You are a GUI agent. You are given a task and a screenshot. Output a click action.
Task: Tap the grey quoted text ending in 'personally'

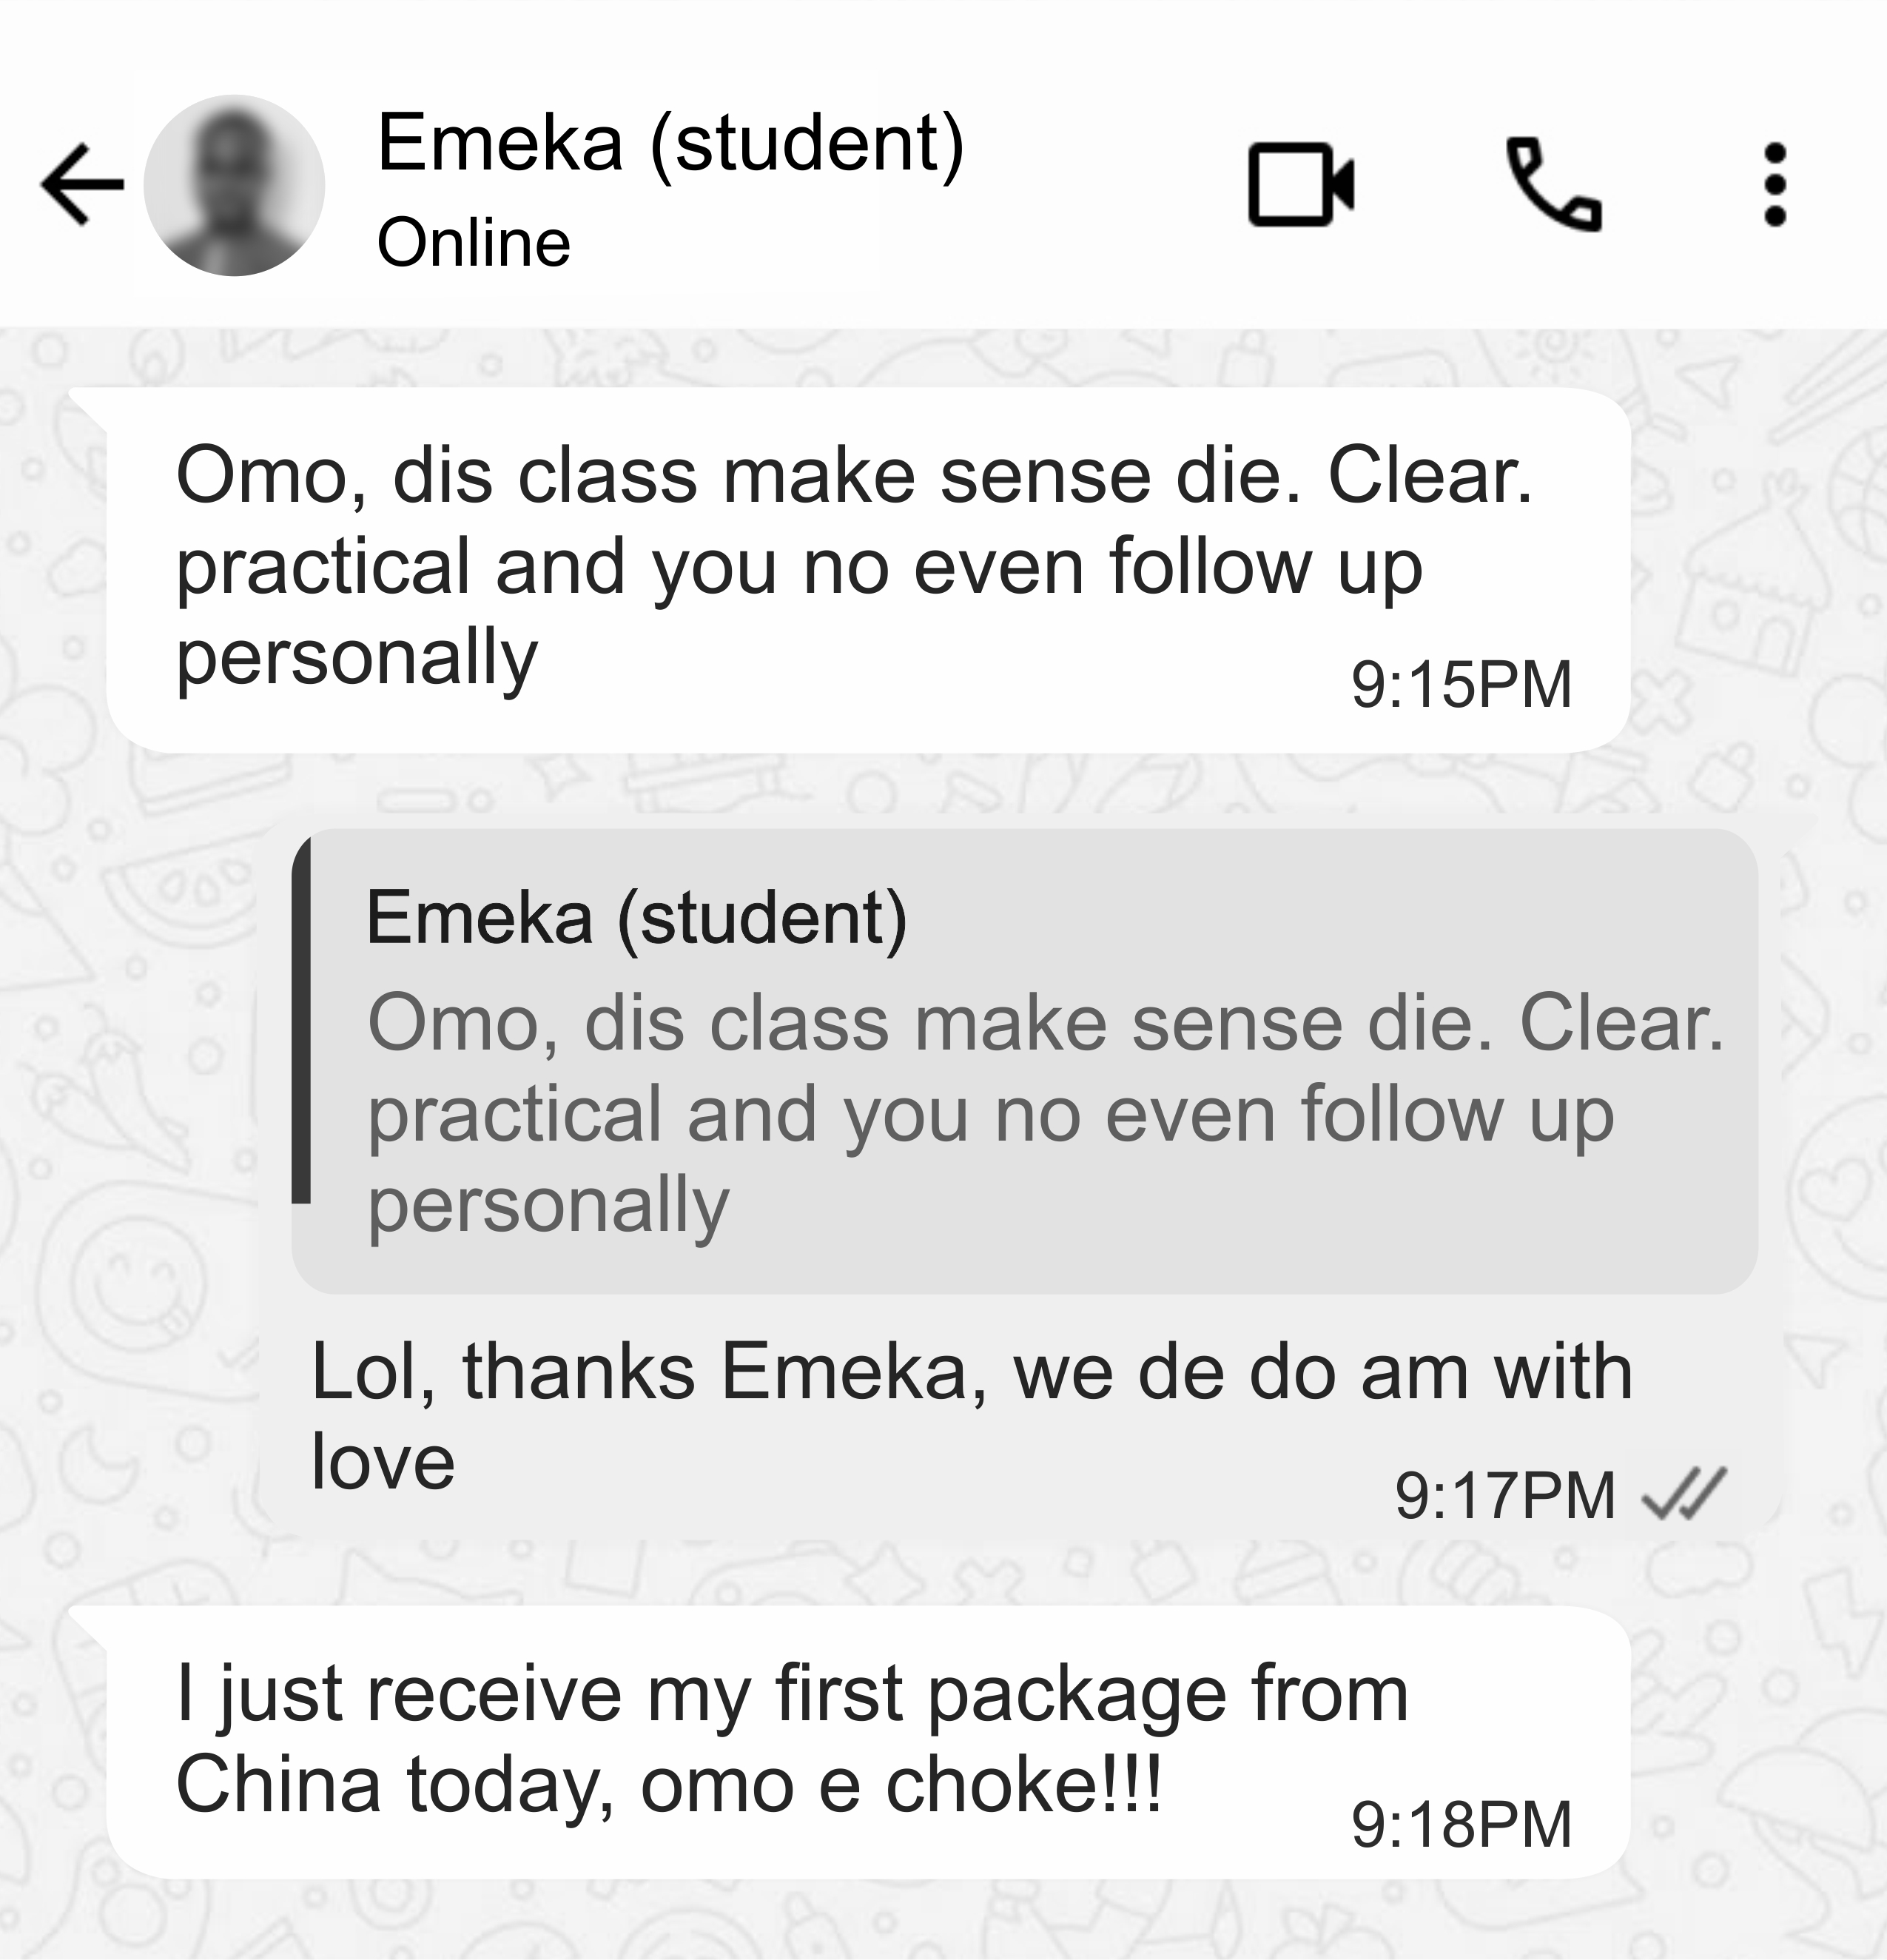1045,1115
